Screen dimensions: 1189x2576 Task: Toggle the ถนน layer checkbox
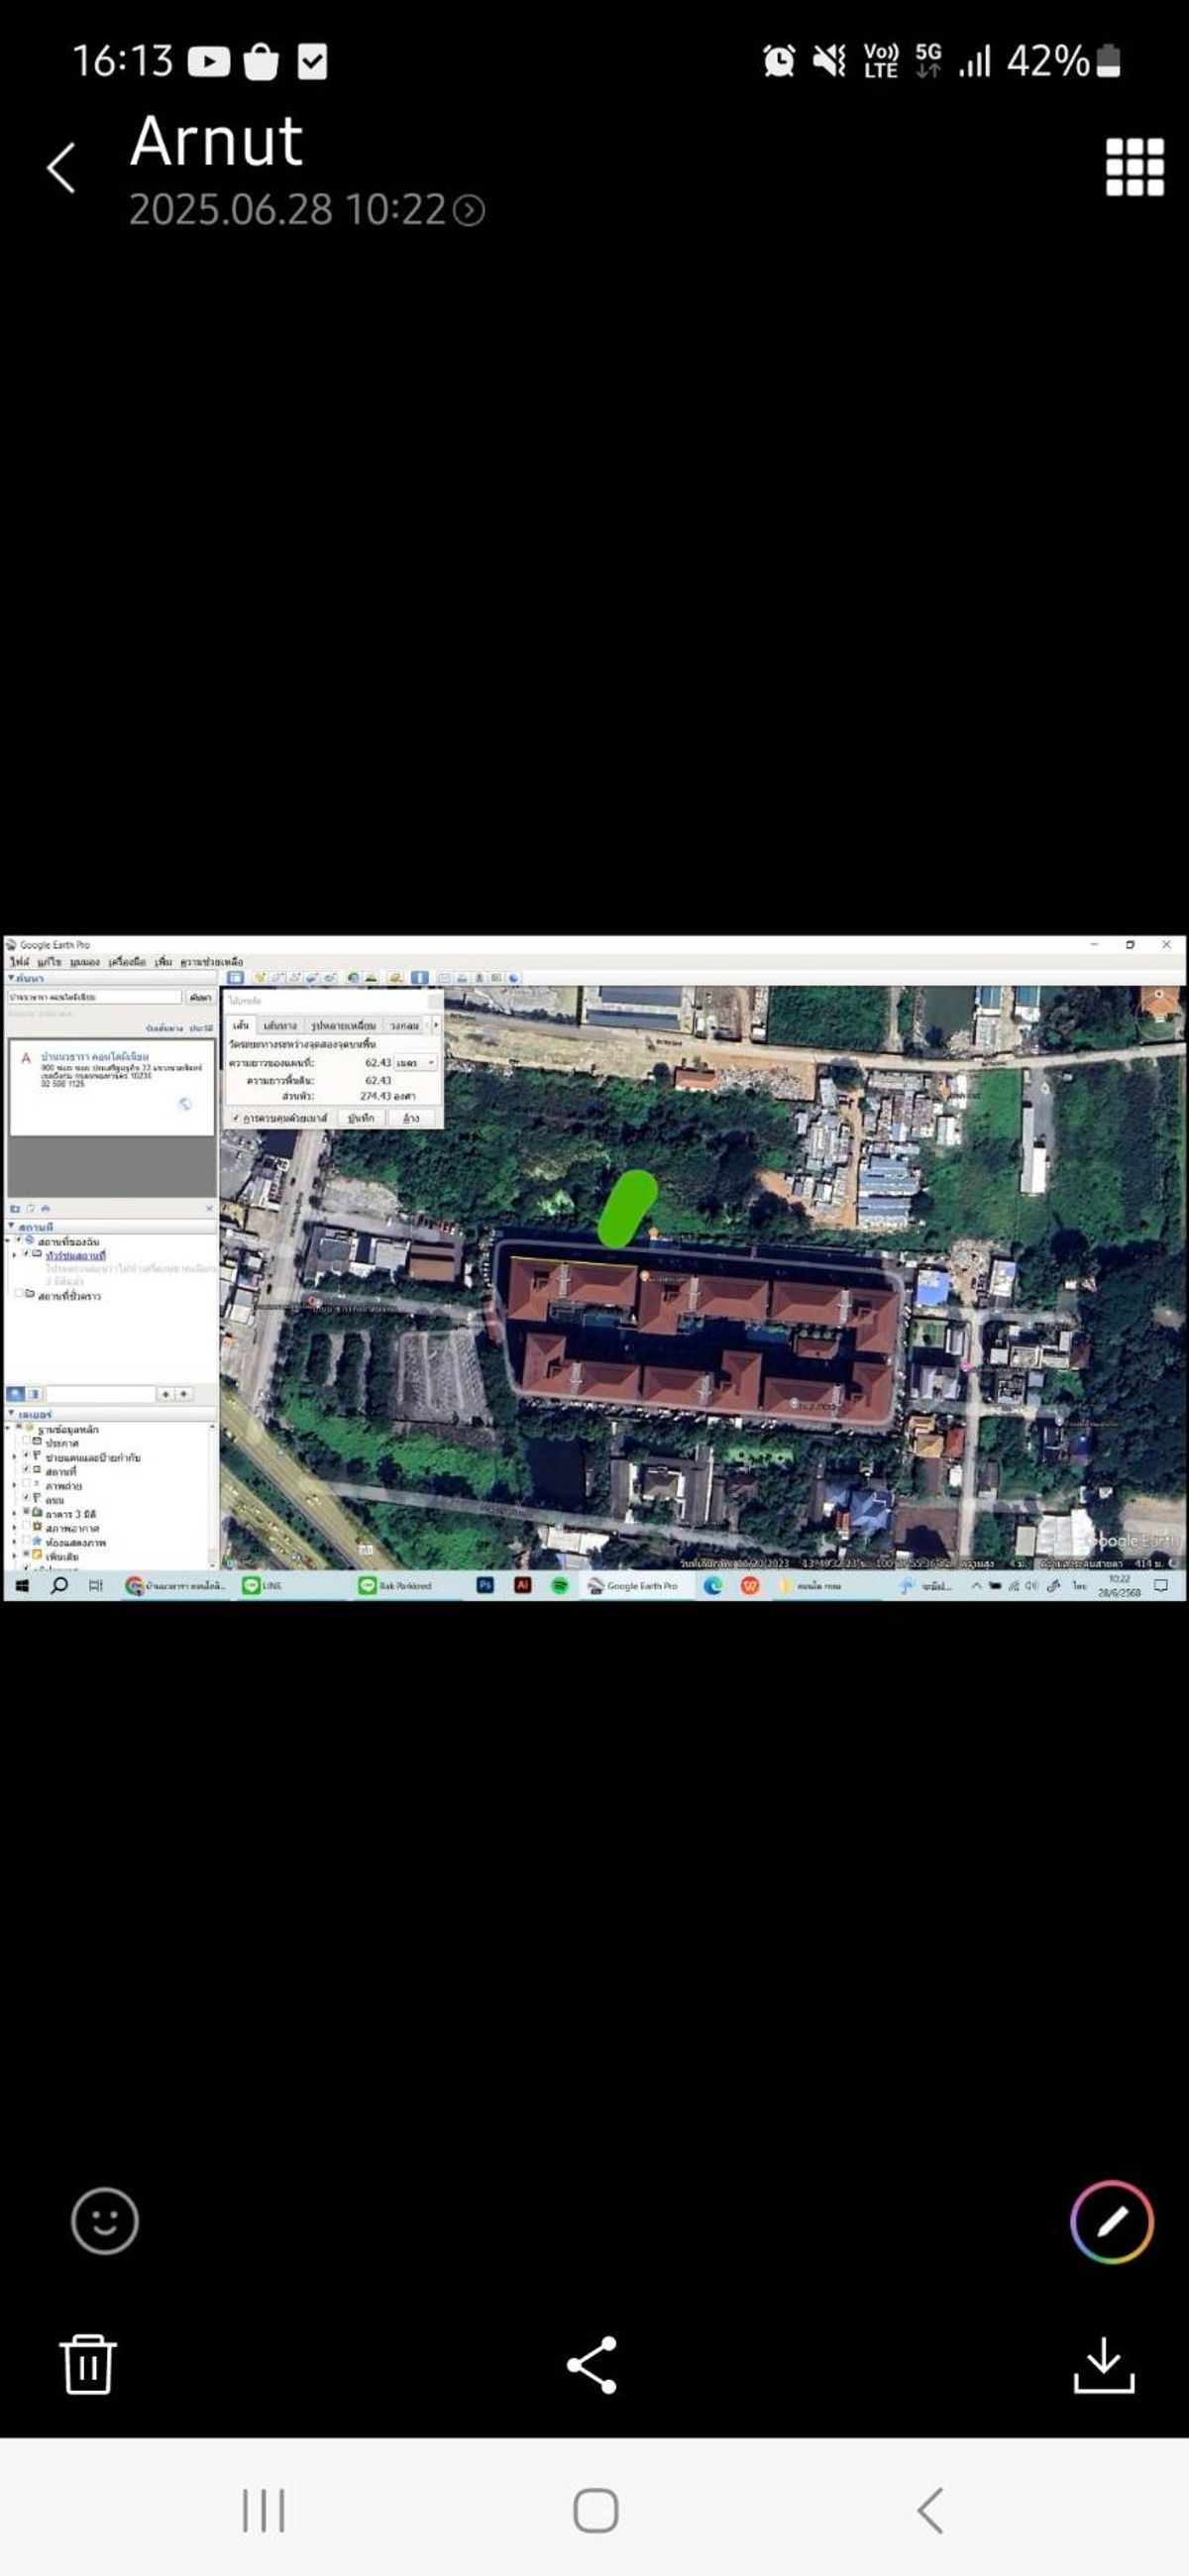pyautogui.click(x=26, y=1497)
